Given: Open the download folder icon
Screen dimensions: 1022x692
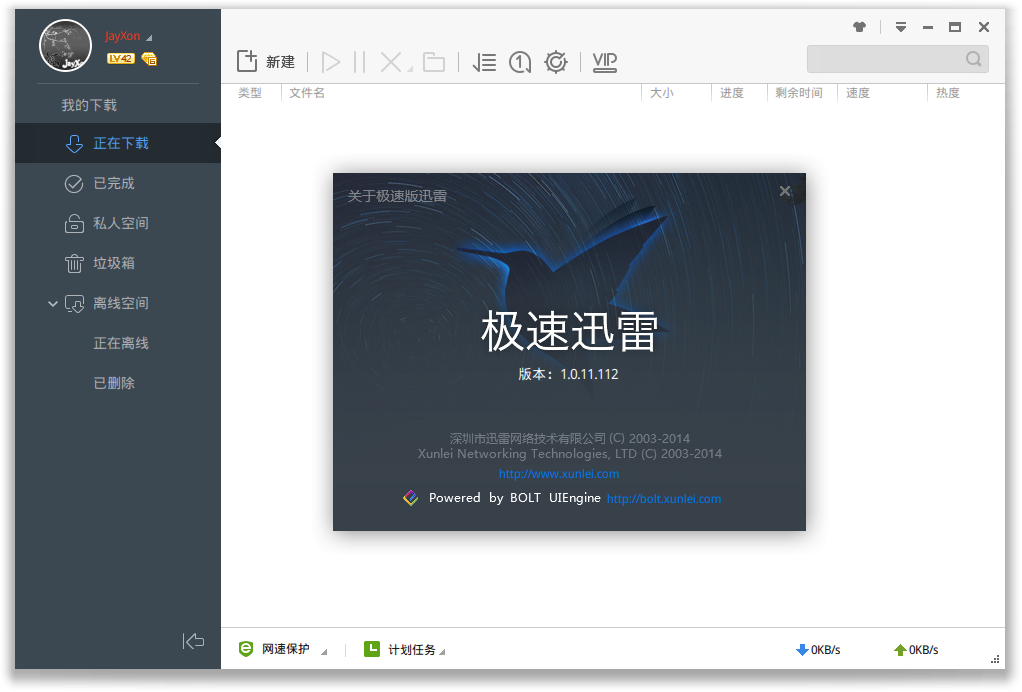Looking at the screenshot, I should [434, 63].
